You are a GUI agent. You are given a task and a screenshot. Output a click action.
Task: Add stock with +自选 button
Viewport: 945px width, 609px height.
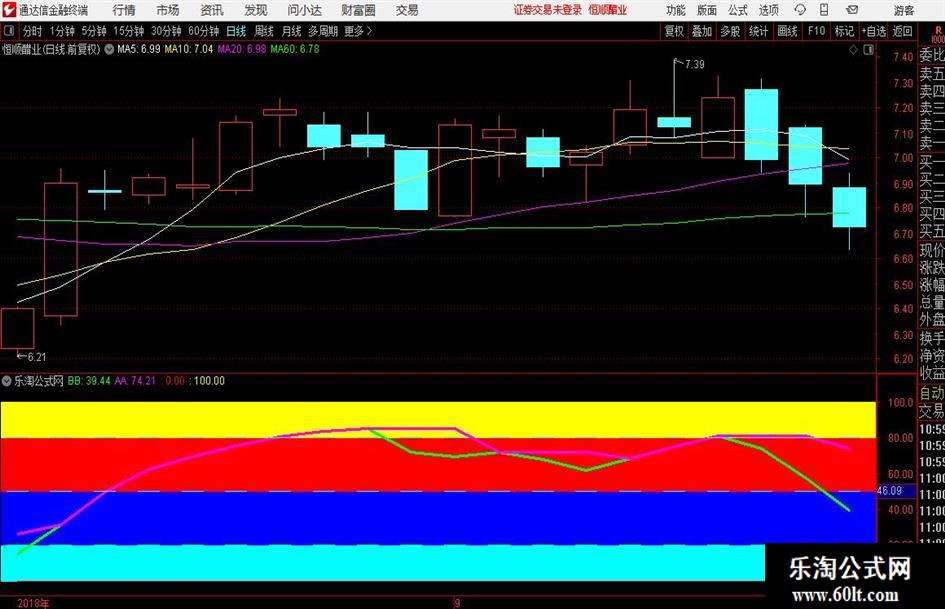tap(873, 31)
